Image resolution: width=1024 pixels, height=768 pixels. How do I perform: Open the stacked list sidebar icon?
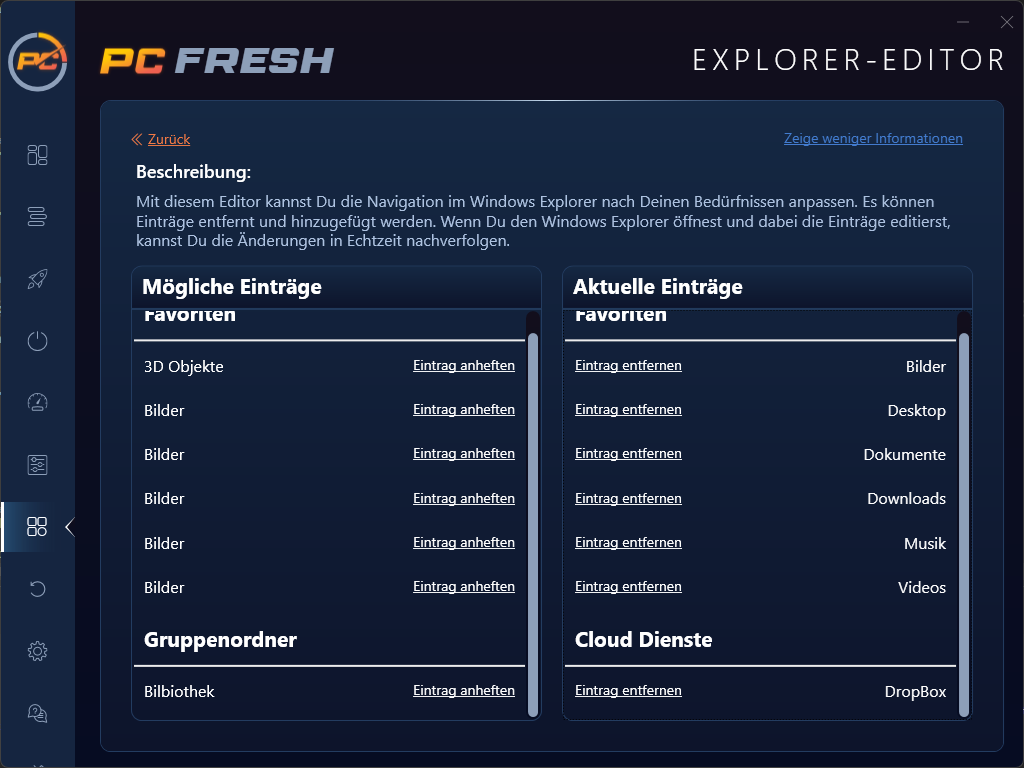37,216
